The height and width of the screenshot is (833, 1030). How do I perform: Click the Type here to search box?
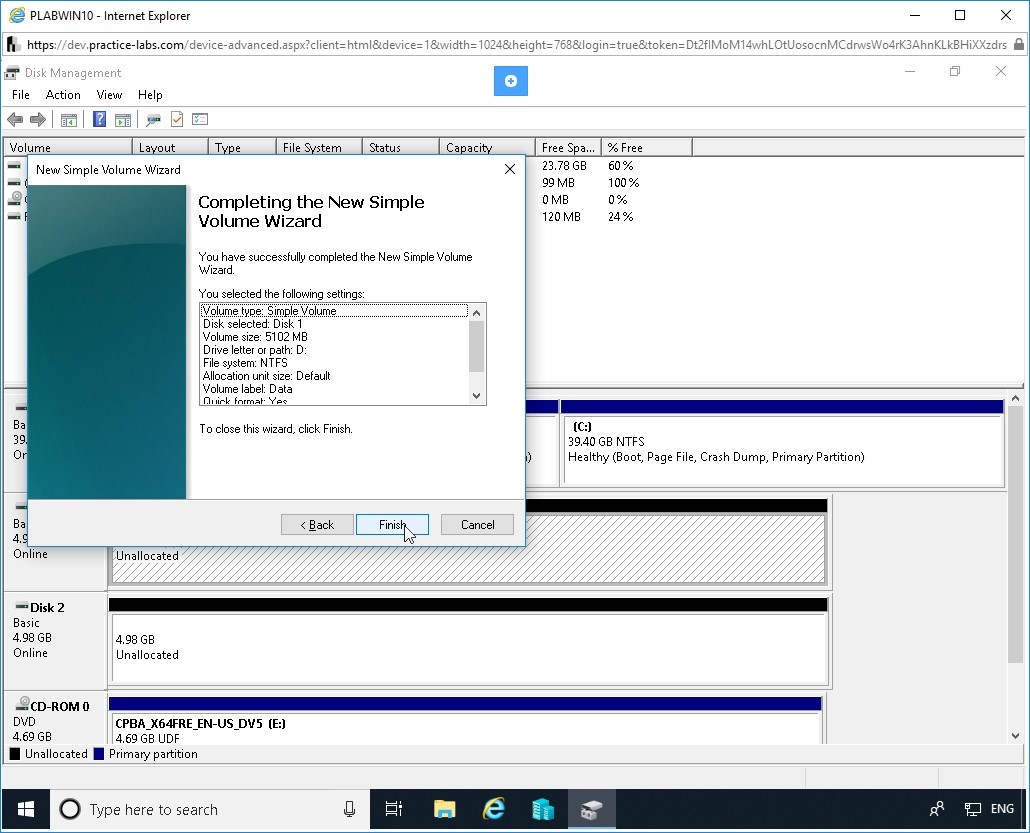point(210,809)
